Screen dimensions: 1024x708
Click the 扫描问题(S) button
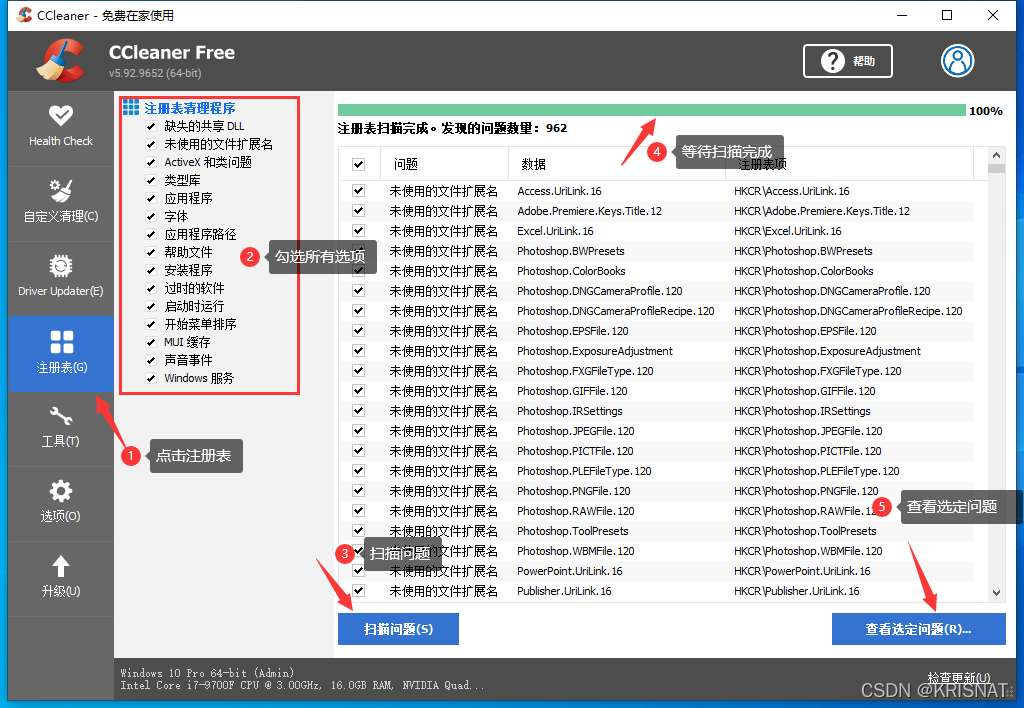[x=398, y=629]
